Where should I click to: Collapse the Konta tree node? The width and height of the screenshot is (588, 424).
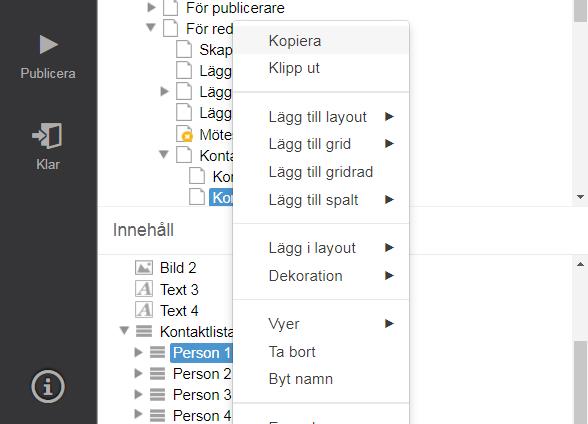[x=164, y=154]
